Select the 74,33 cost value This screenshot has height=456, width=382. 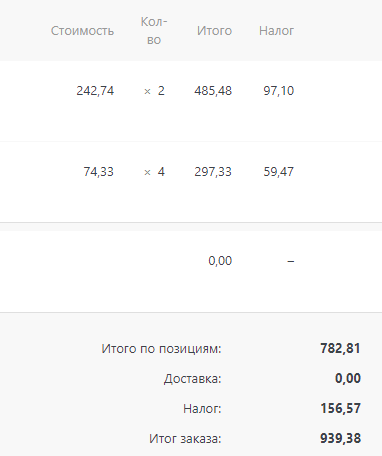[98, 172]
